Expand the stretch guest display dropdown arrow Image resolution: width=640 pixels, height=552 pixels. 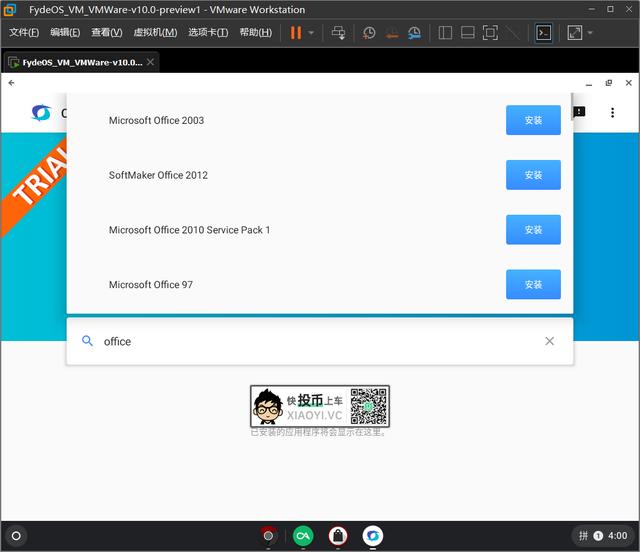coord(590,33)
